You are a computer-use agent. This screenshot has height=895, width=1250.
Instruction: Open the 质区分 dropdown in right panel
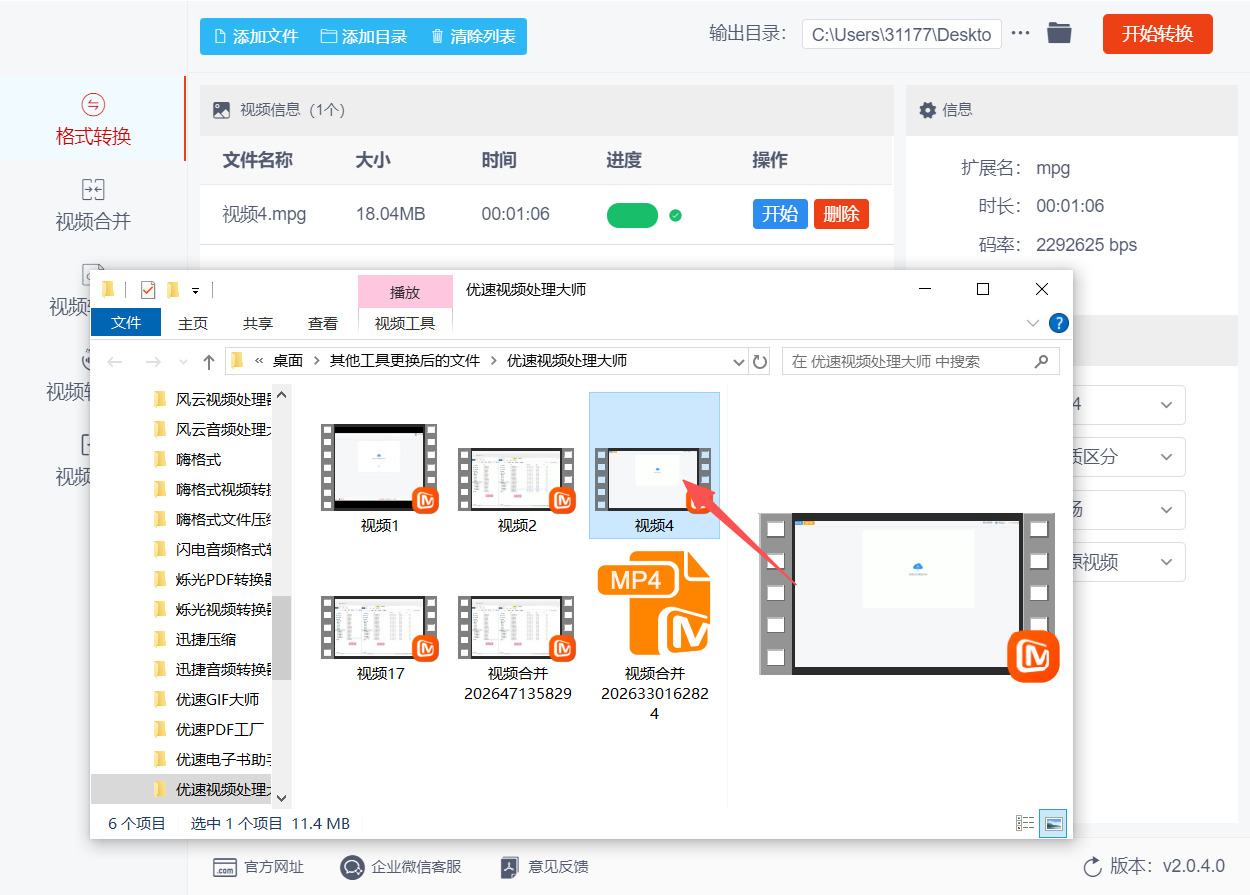(1128, 457)
